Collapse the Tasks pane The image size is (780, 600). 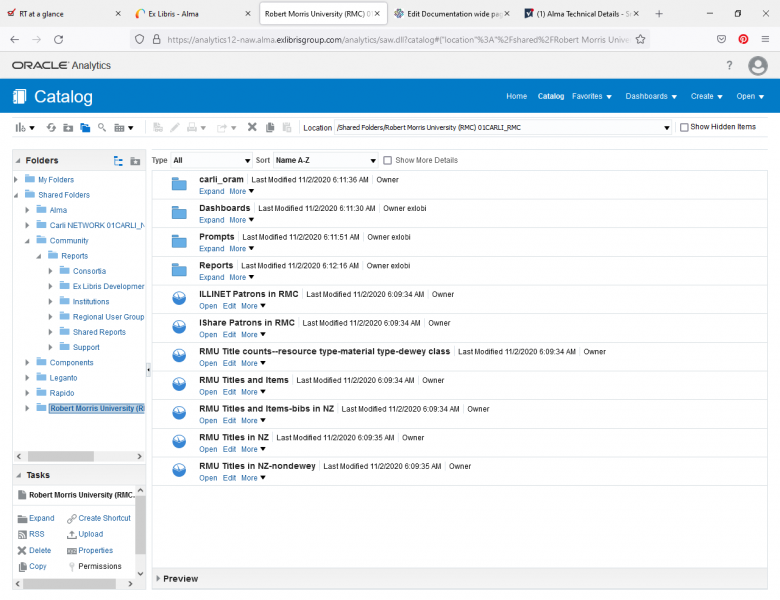[18, 475]
